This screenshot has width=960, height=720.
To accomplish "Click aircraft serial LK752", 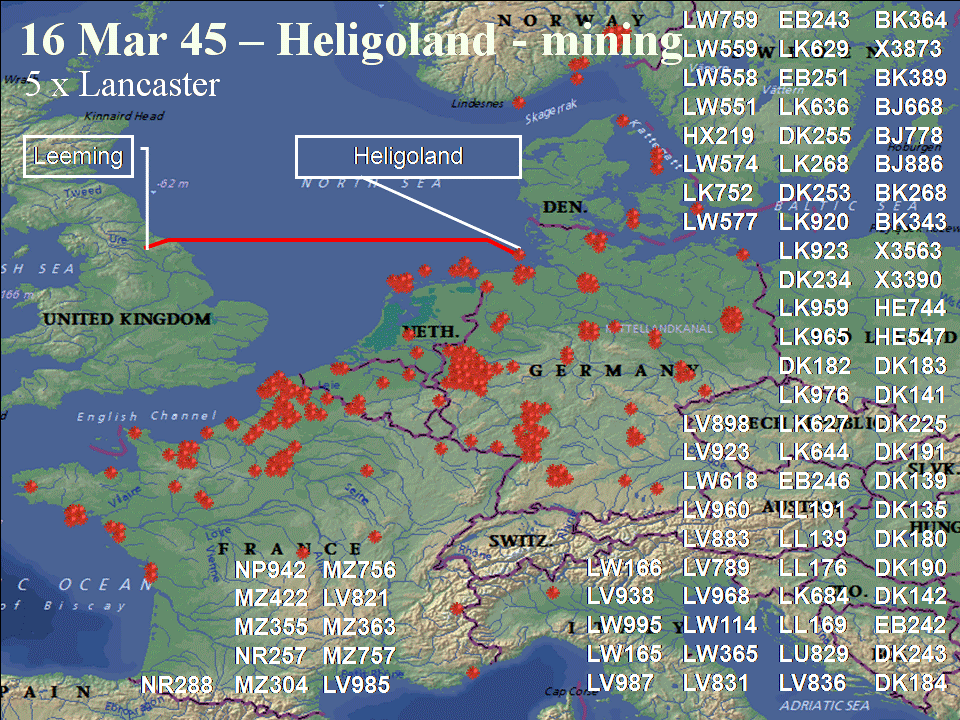I will 718,193.
